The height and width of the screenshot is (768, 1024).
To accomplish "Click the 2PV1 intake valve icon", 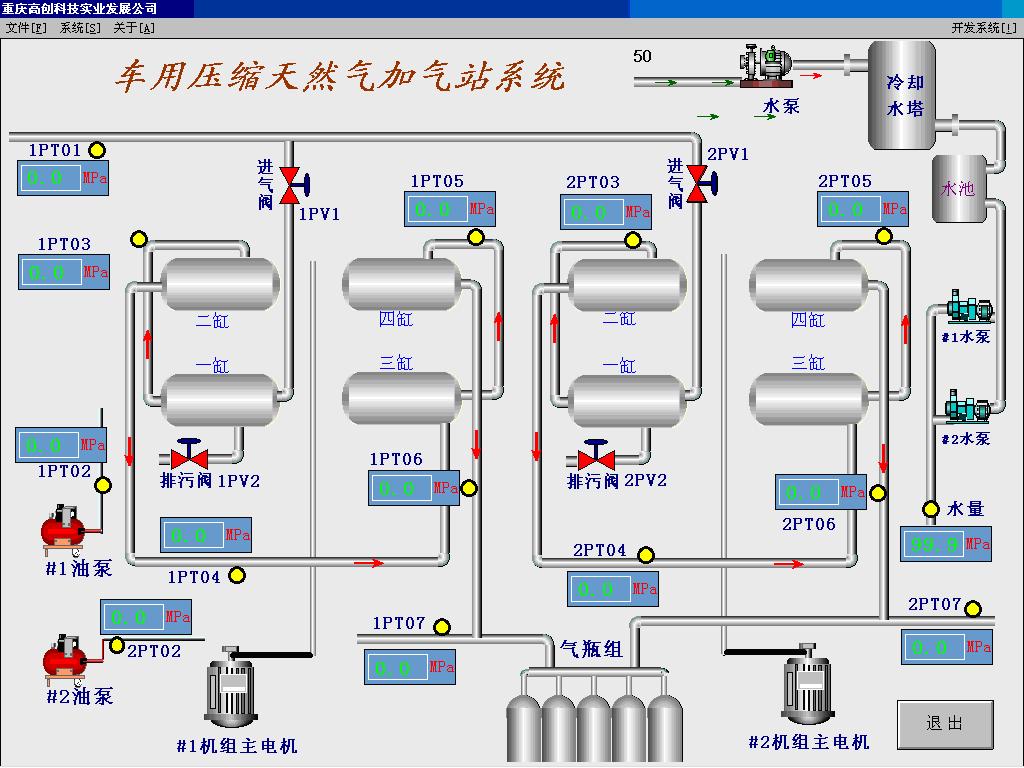I will (x=702, y=184).
